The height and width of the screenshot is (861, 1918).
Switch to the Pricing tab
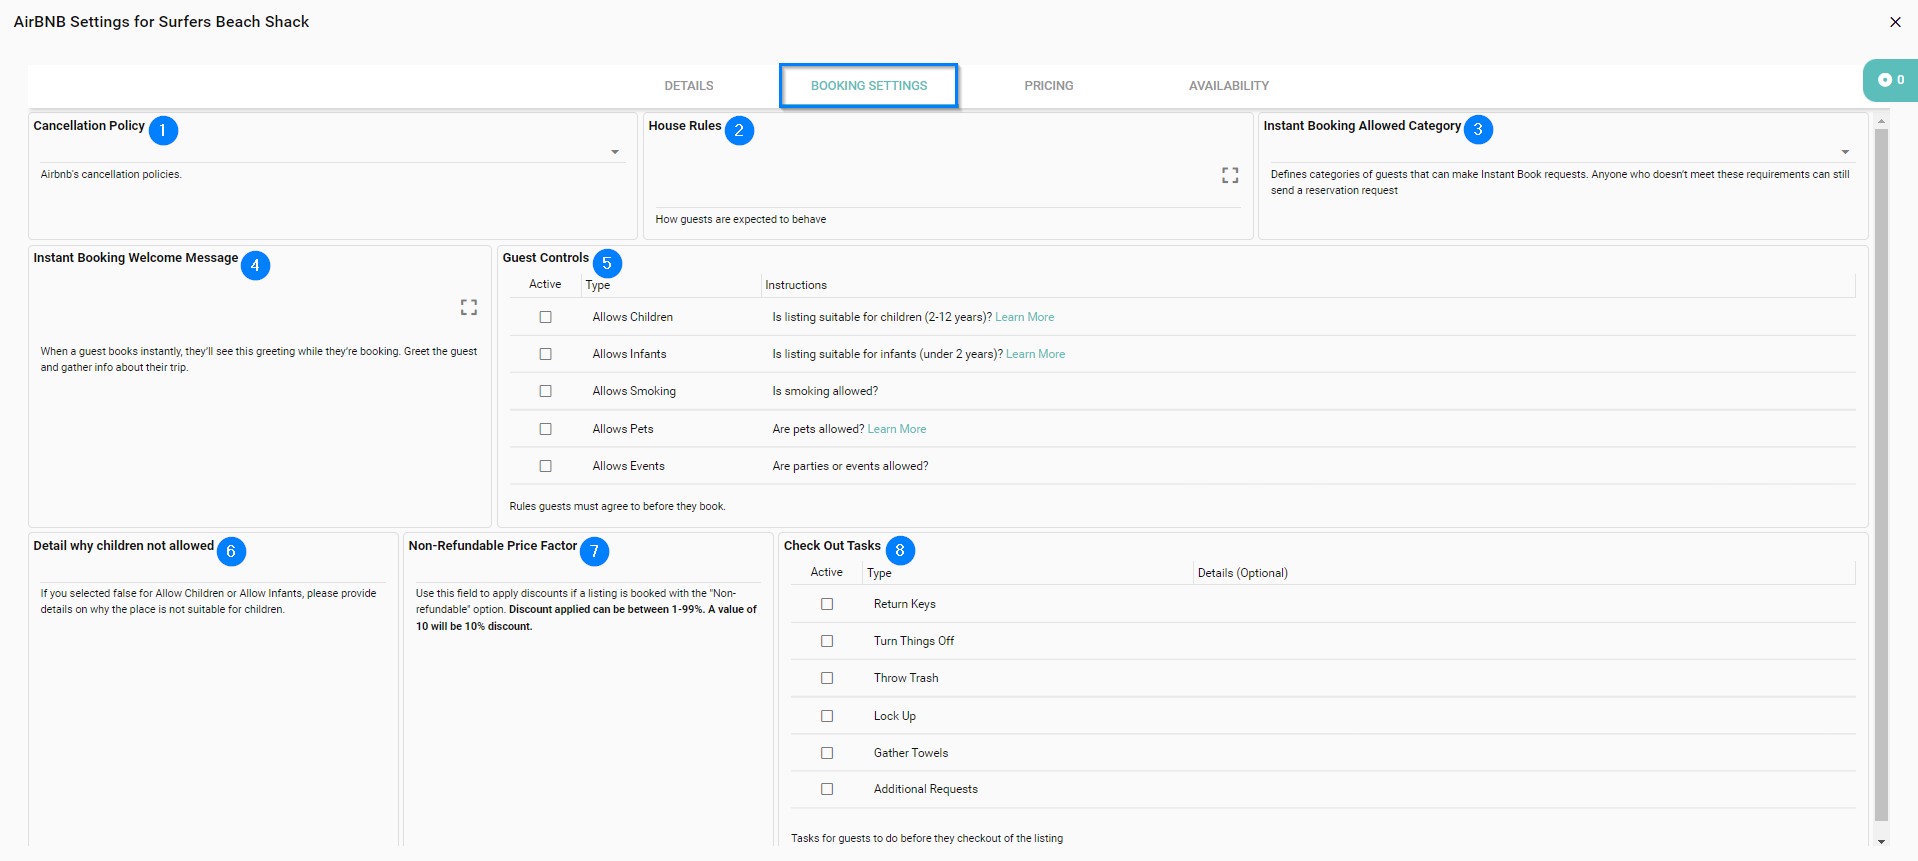[1048, 86]
